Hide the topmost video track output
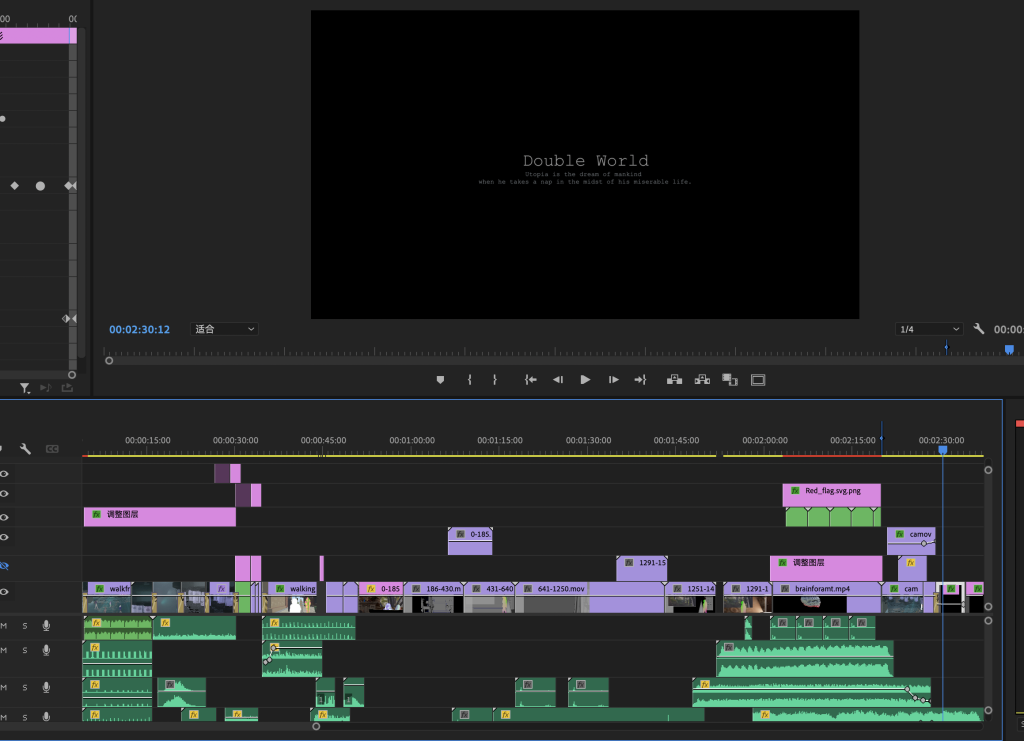This screenshot has height=741, width=1024. coord(4,473)
